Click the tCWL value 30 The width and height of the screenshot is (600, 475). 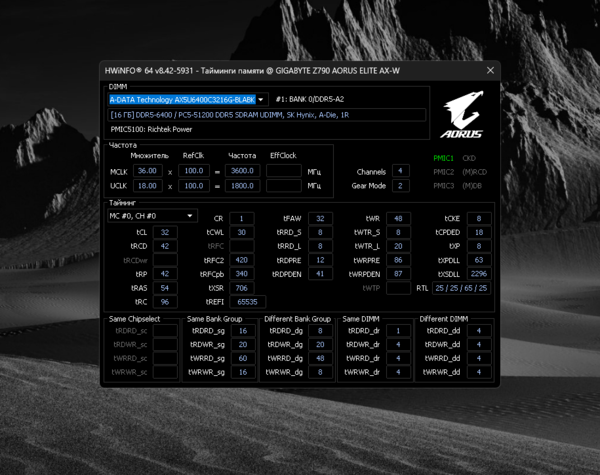point(241,232)
